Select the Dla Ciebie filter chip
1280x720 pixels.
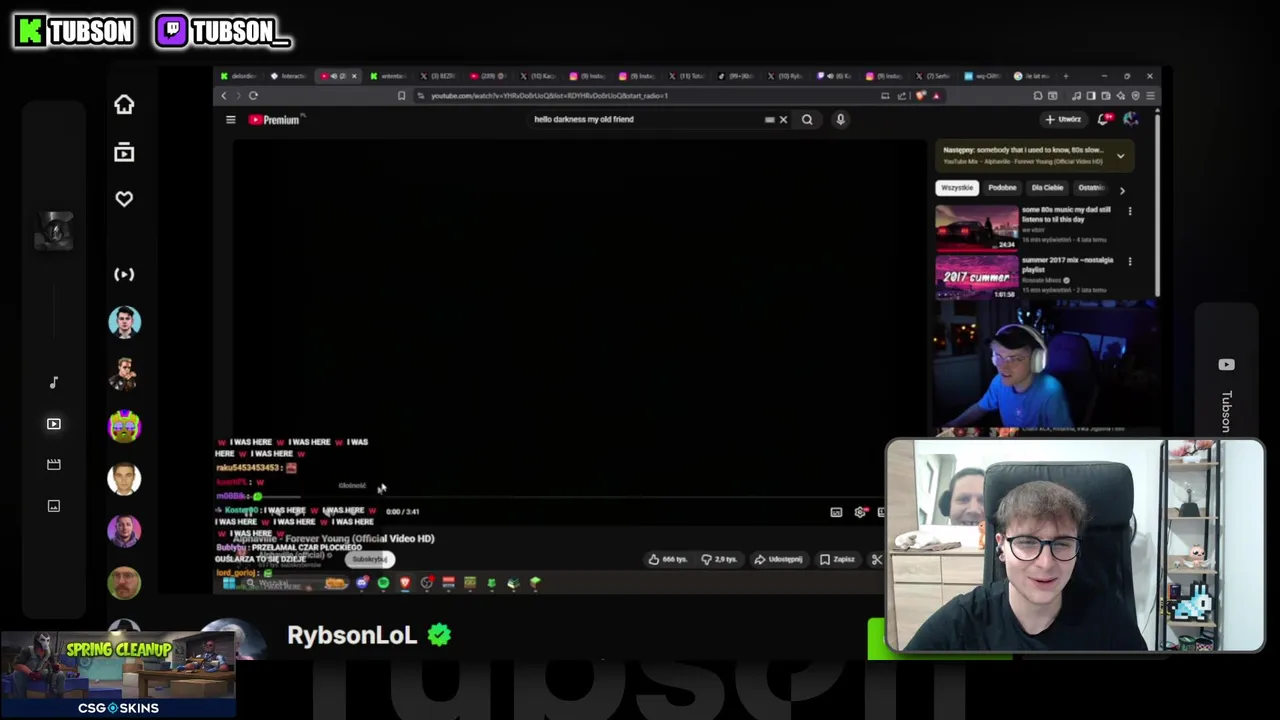tap(1047, 188)
